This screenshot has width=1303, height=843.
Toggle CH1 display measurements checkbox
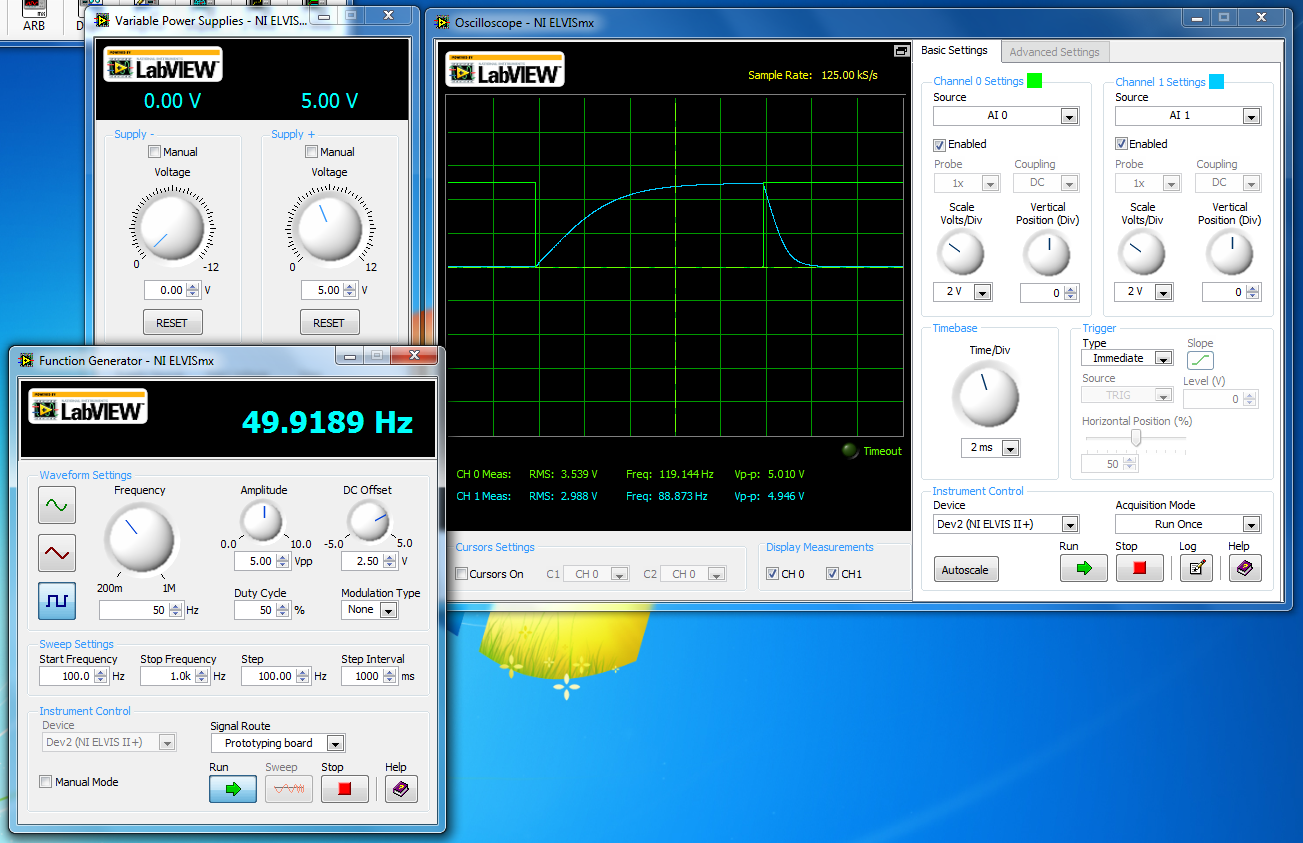tap(832, 574)
